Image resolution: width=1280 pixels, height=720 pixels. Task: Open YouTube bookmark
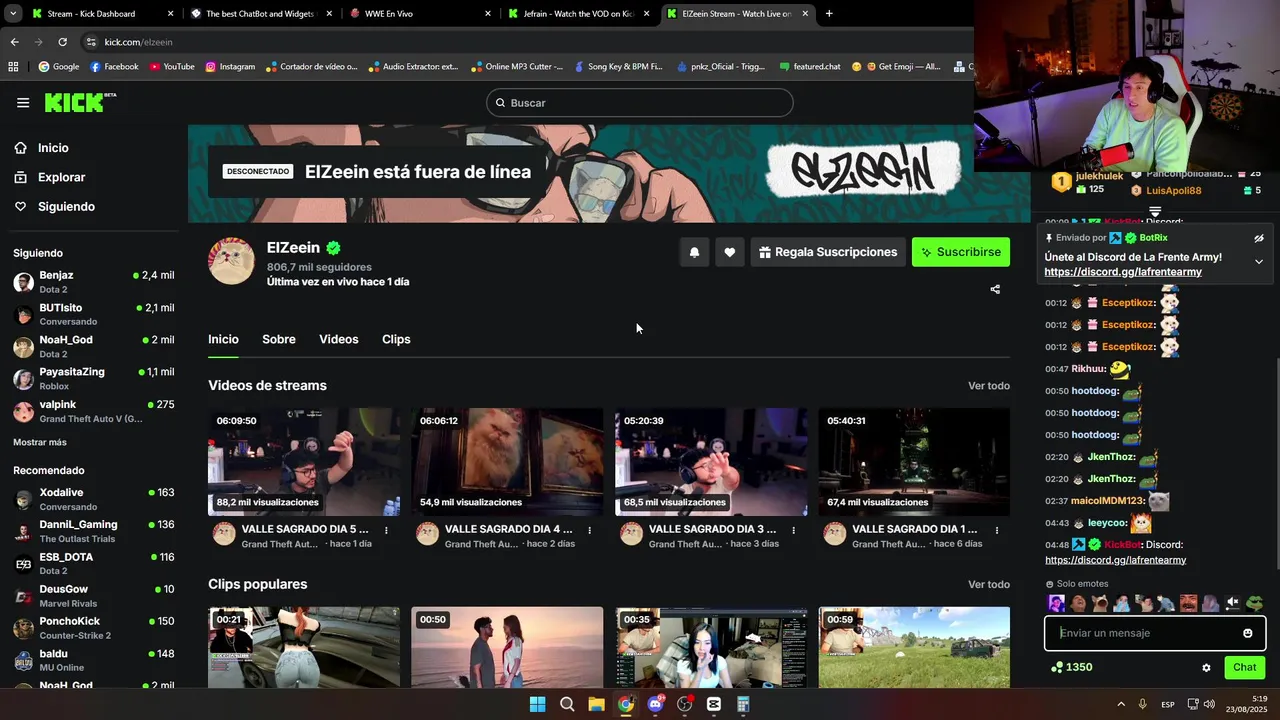pos(172,67)
